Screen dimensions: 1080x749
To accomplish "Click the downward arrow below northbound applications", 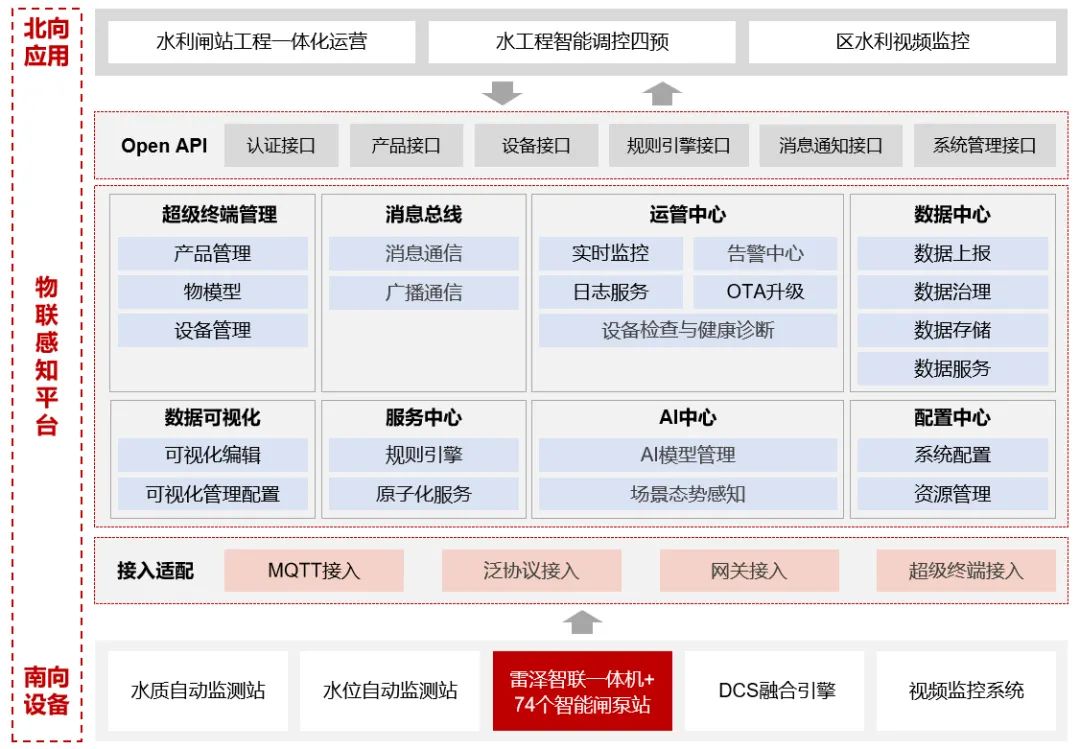I will pos(502,93).
